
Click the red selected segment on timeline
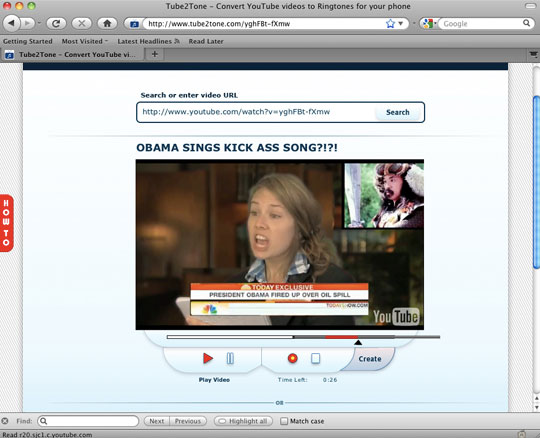coord(342,337)
